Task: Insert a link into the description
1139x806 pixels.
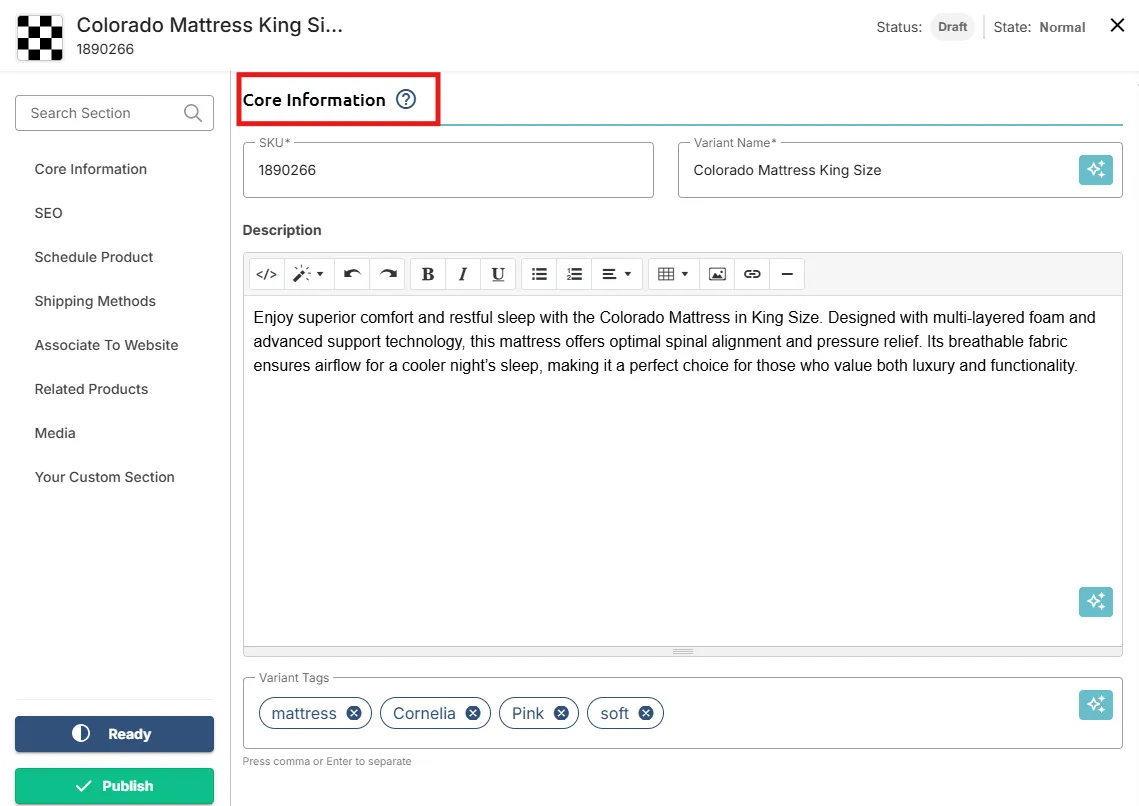Action: click(752, 274)
